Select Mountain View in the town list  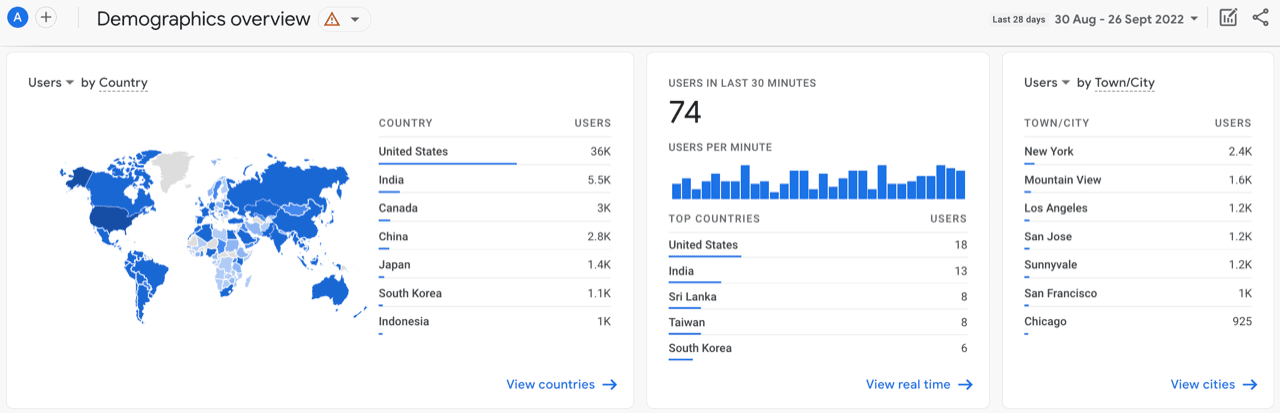[x=1137, y=180]
